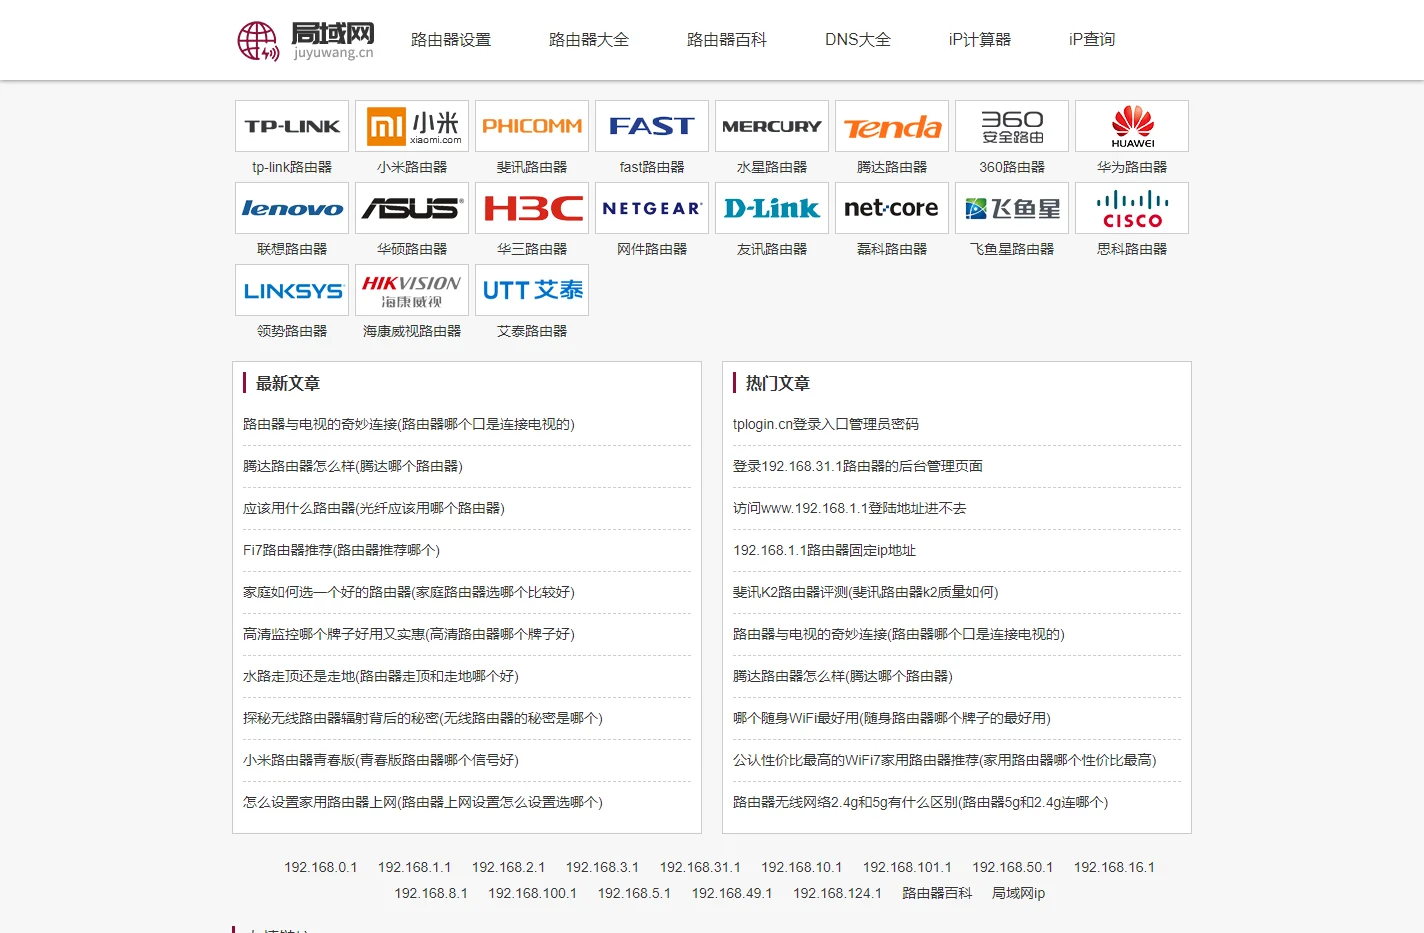Open 192.168.1.1路由器固定ip地址 article
The image size is (1424, 933).
tap(824, 550)
